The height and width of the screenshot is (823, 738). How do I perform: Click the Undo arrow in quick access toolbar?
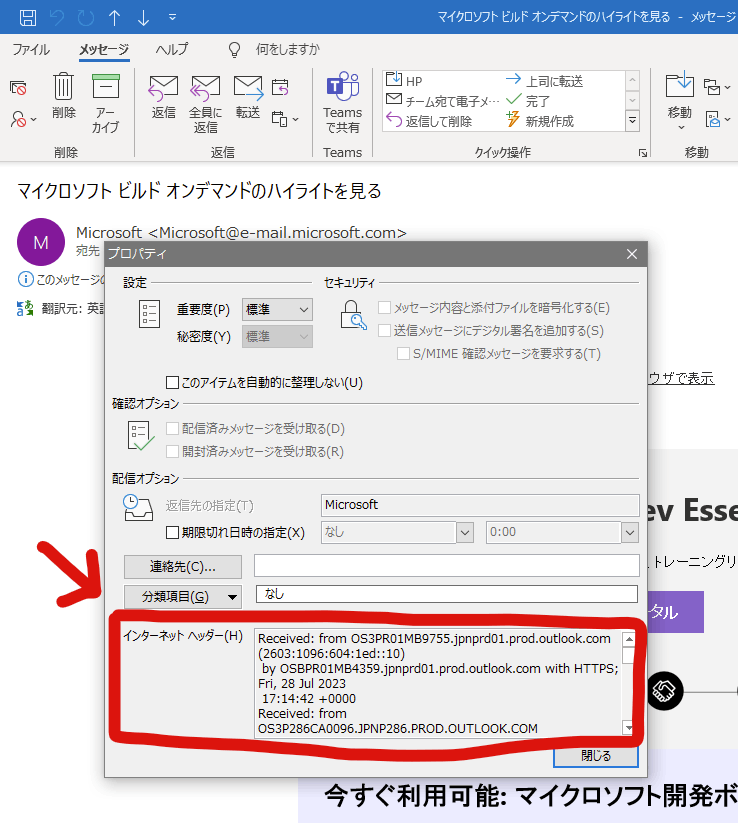pos(57,17)
